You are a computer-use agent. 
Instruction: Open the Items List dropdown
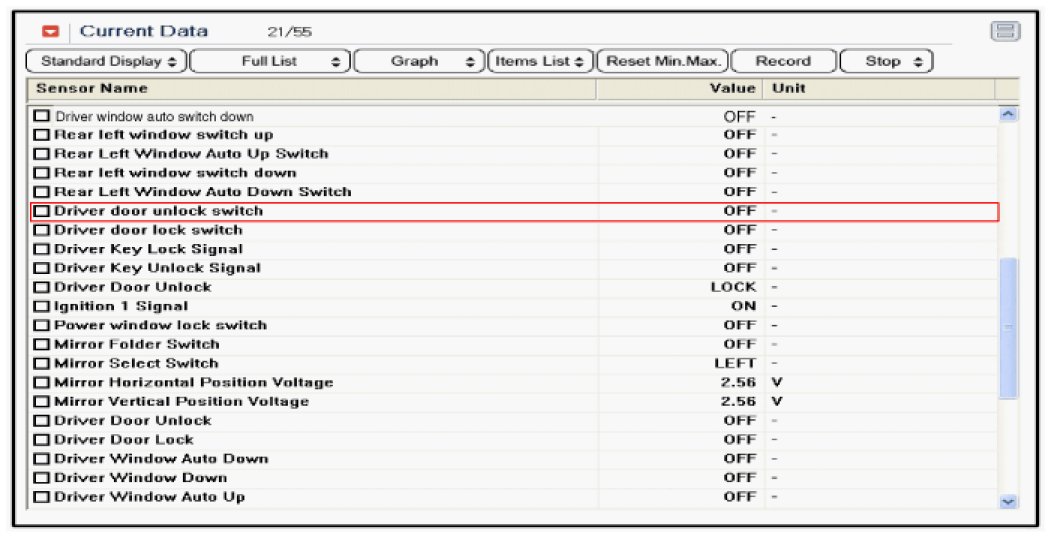[543, 61]
